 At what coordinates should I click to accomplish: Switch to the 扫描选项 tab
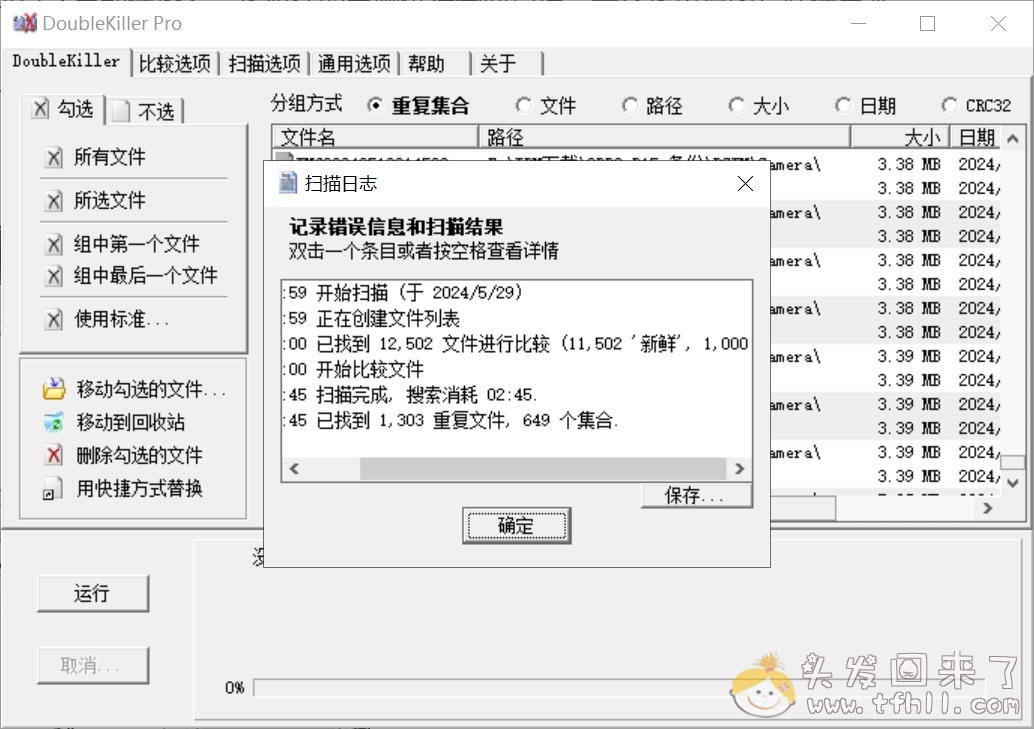point(264,64)
